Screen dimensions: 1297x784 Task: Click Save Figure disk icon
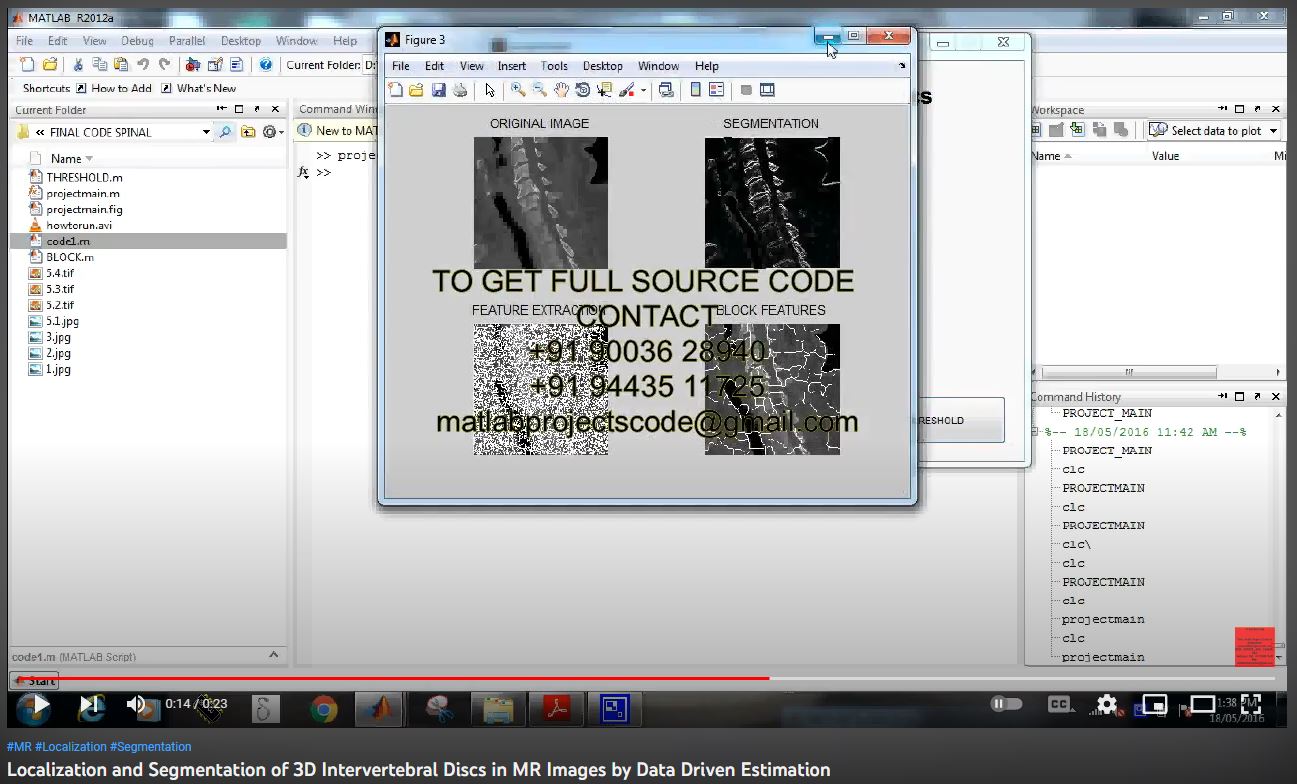(438, 90)
